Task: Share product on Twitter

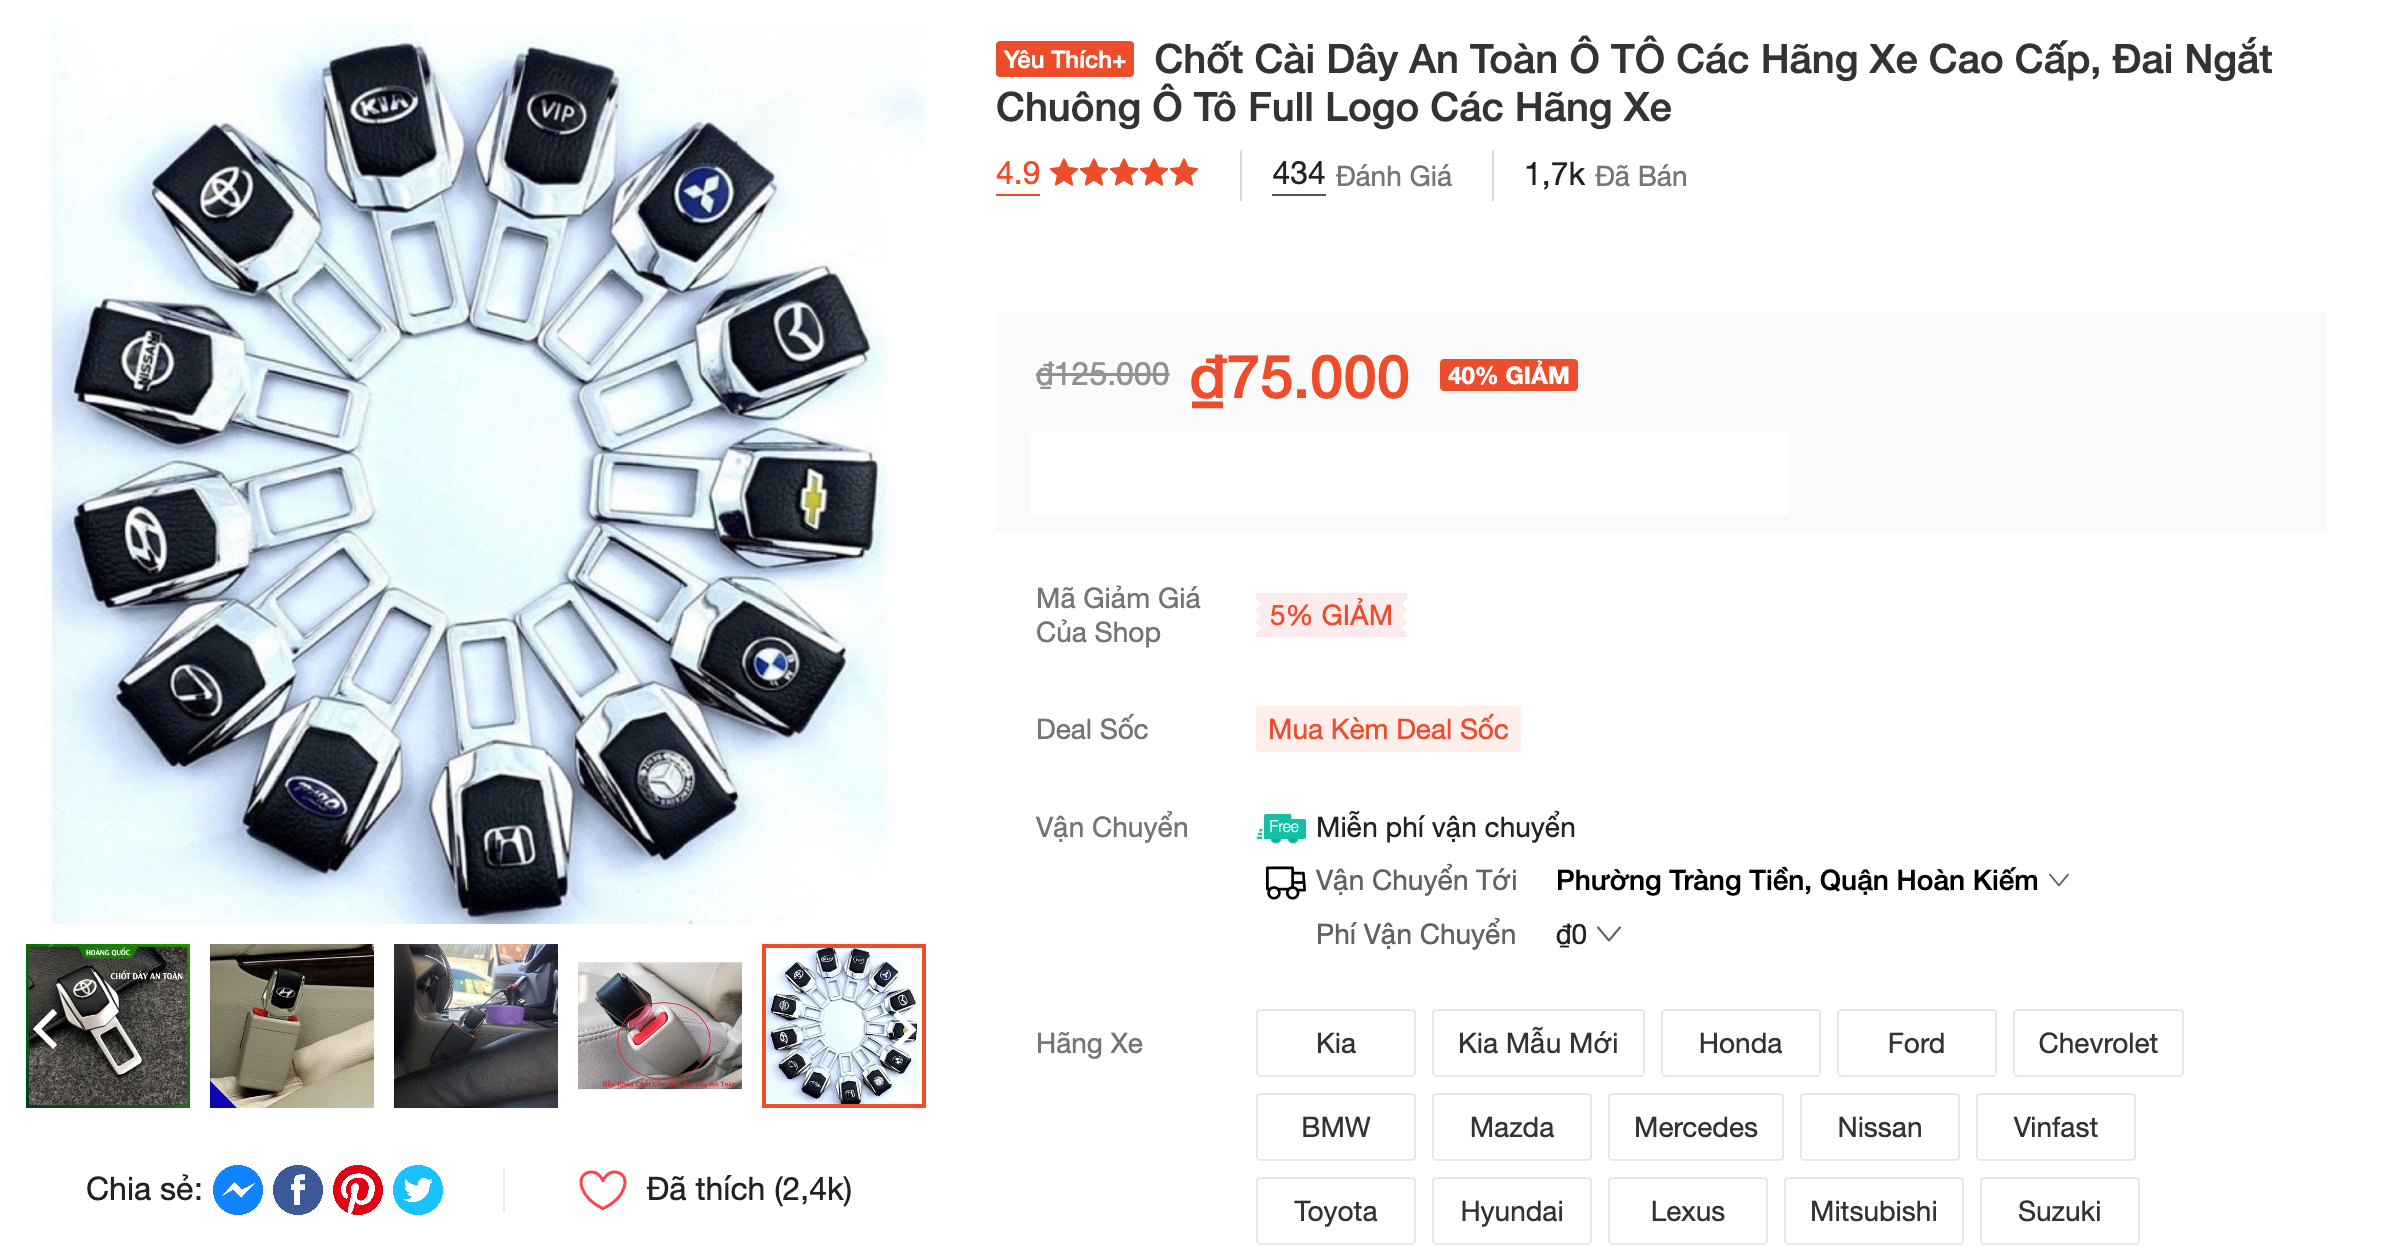Action: point(418,1190)
